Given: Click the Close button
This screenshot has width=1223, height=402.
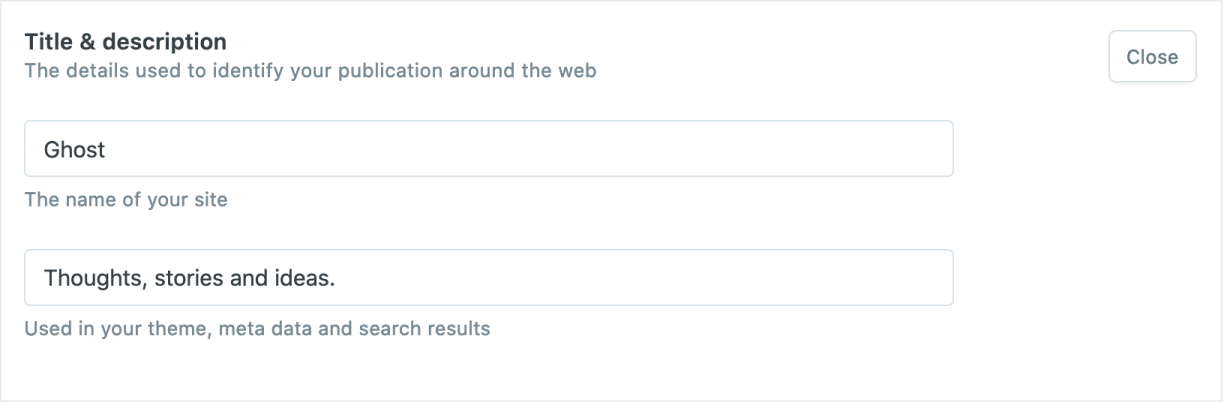Looking at the screenshot, I should tap(1152, 57).
